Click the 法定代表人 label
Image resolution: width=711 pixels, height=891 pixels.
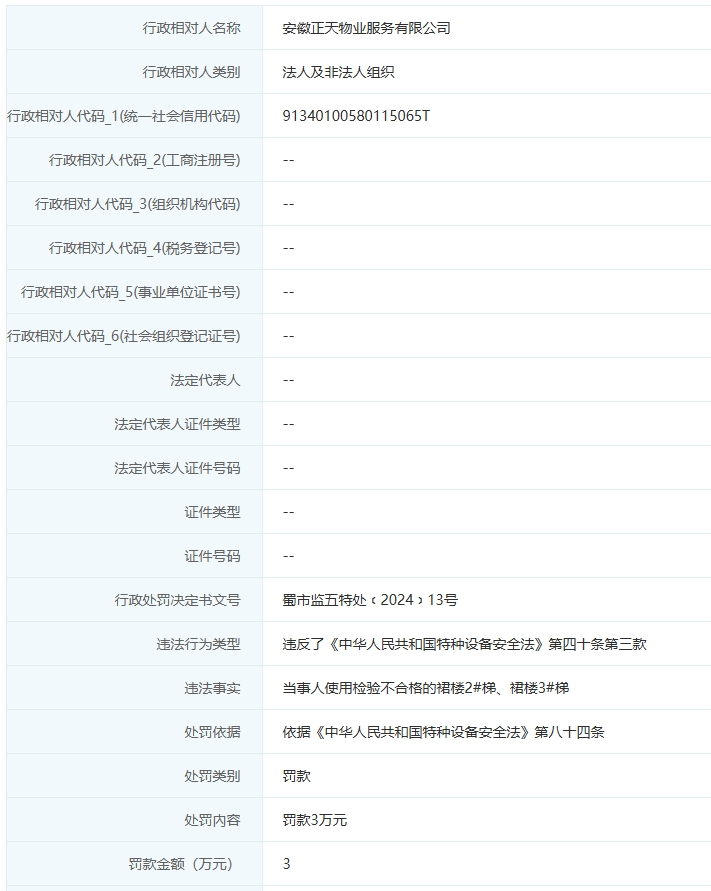[x=205, y=380]
